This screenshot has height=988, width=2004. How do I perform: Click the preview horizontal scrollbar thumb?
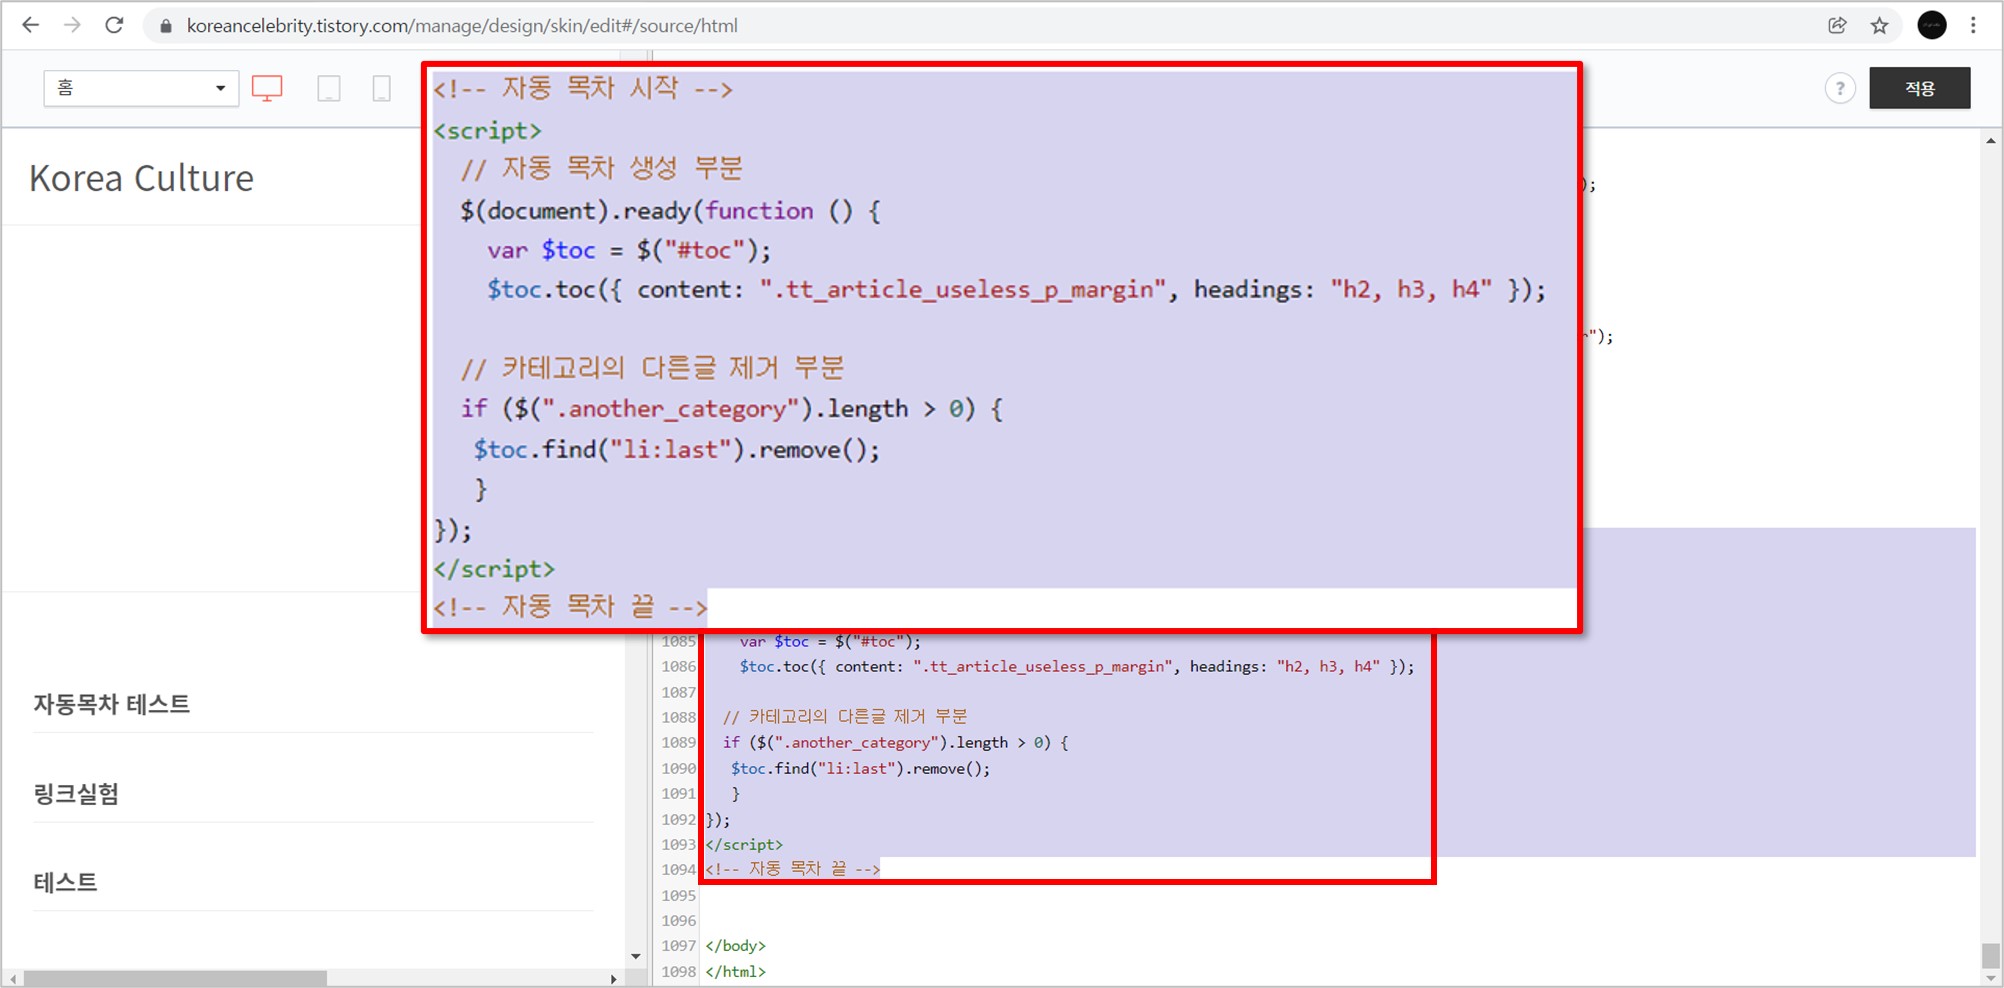pyautogui.click(x=175, y=978)
